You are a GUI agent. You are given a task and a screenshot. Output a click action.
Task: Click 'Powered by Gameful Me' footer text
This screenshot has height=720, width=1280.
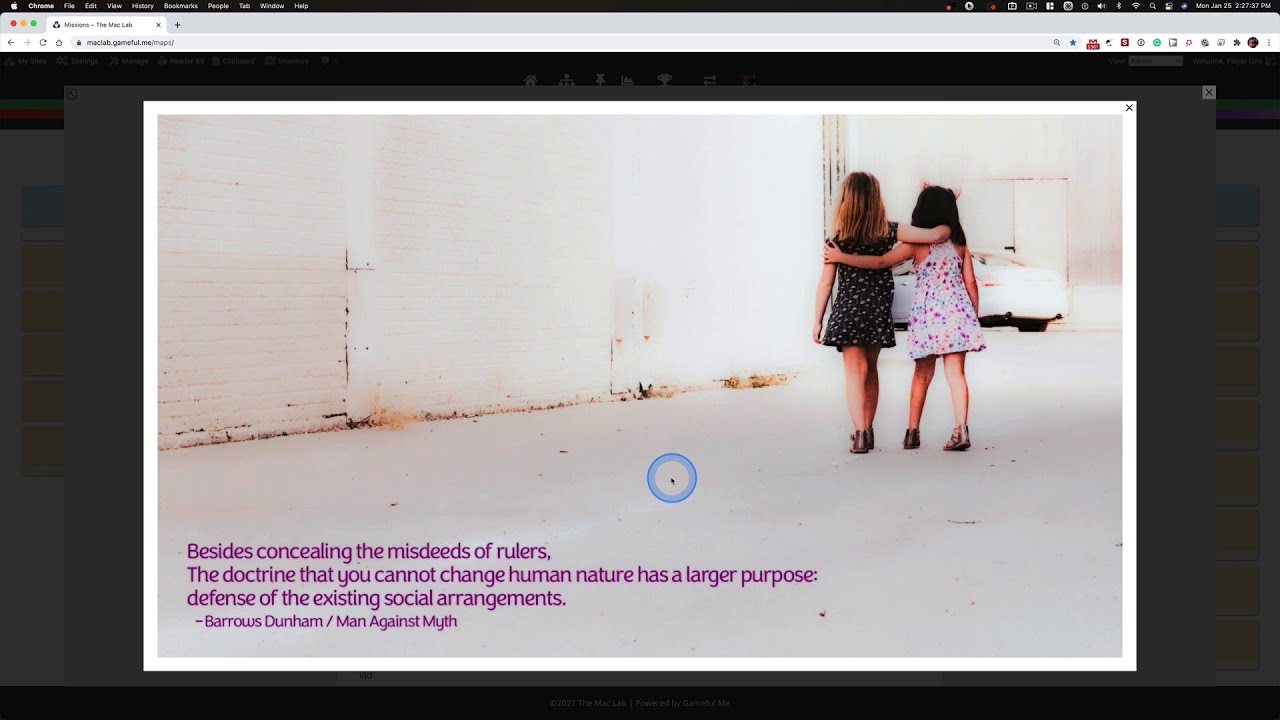(x=682, y=703)
